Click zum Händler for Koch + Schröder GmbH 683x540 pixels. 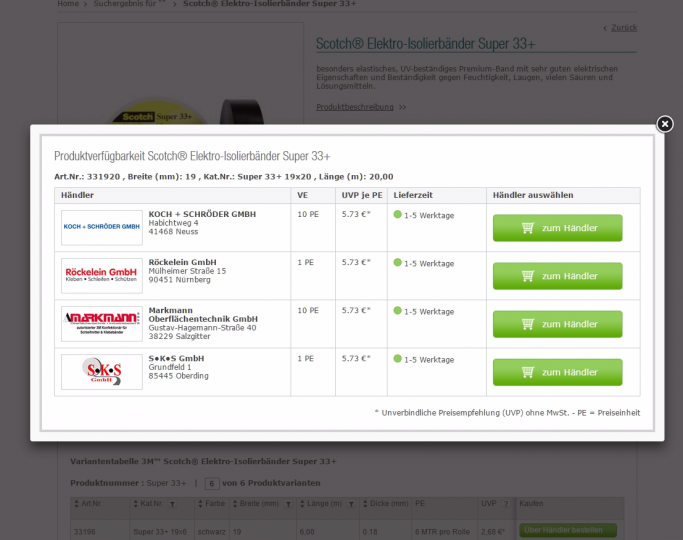558,228
